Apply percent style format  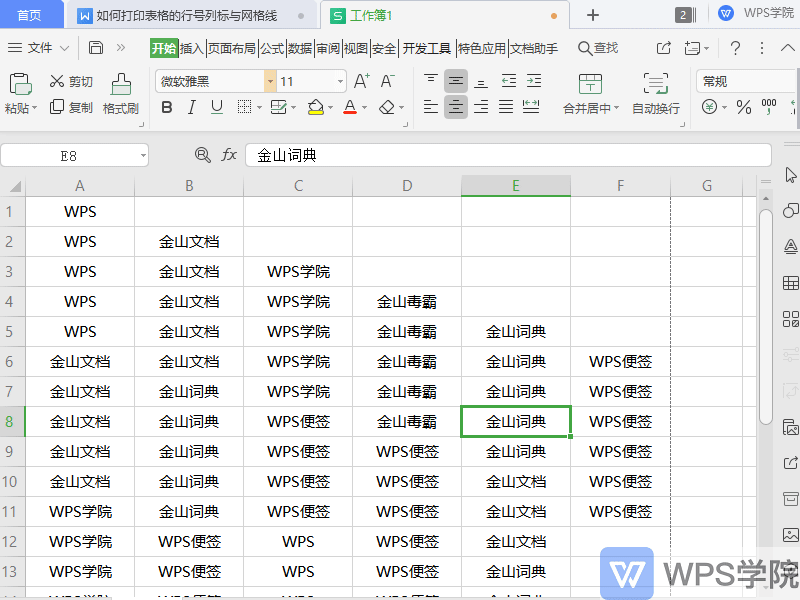point(744,107)
